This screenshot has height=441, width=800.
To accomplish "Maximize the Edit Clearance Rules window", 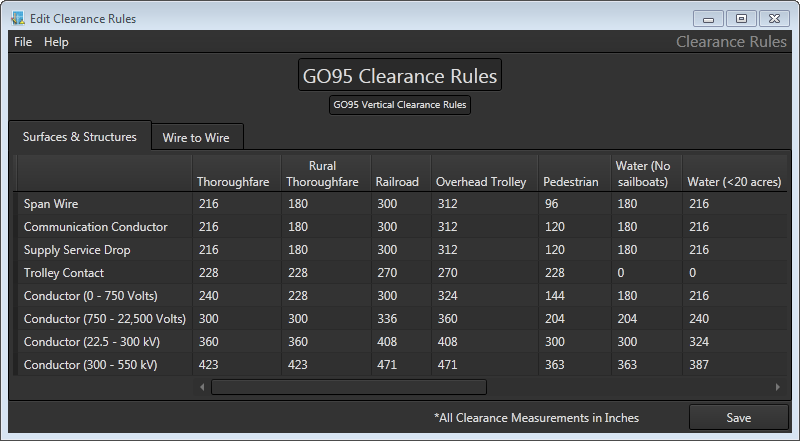I will coord(741,18).
